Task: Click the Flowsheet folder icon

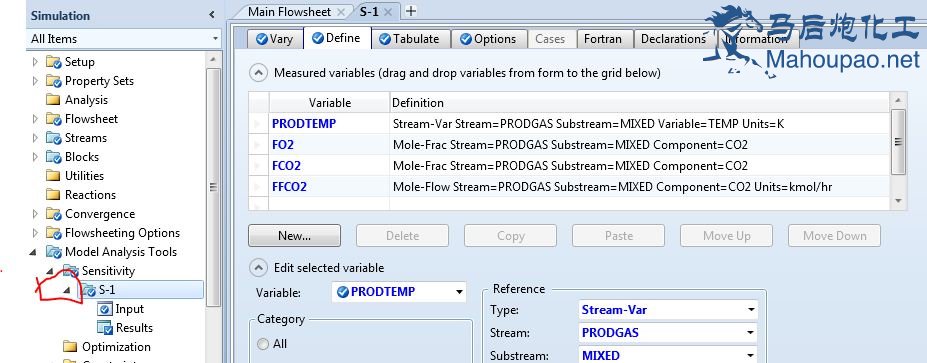Action: point(54,119)
